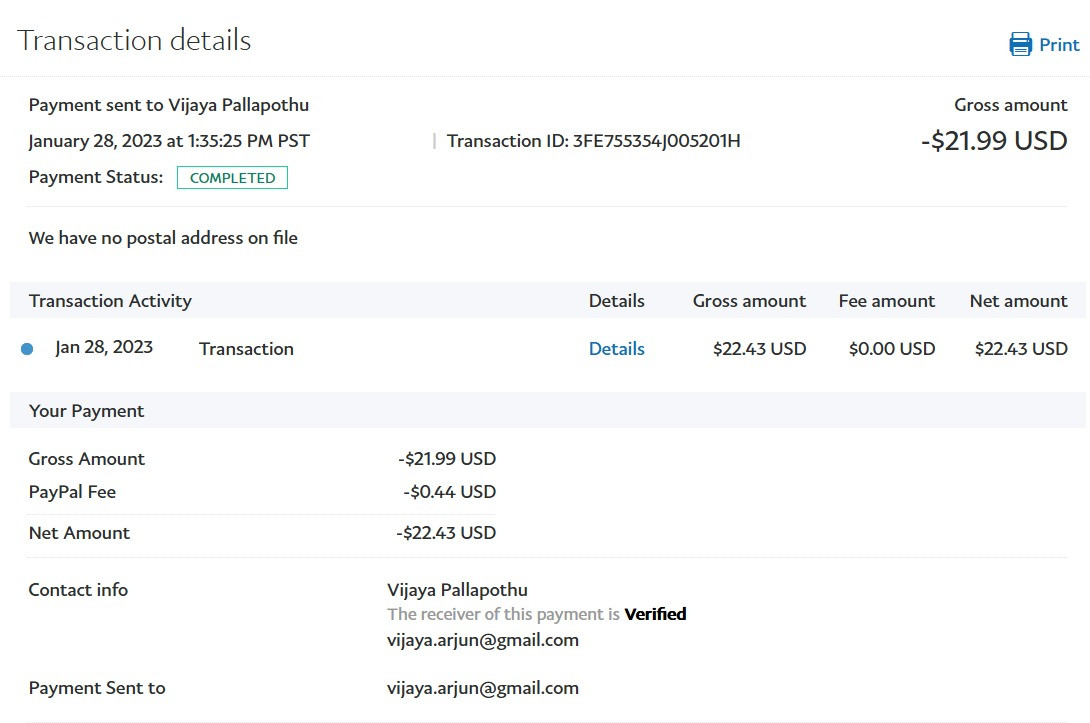Image resolution: width=1090 pixels, height=723 pixels.
Task: Click the Transaction label in activity row
Action: [x=246, y=349]
